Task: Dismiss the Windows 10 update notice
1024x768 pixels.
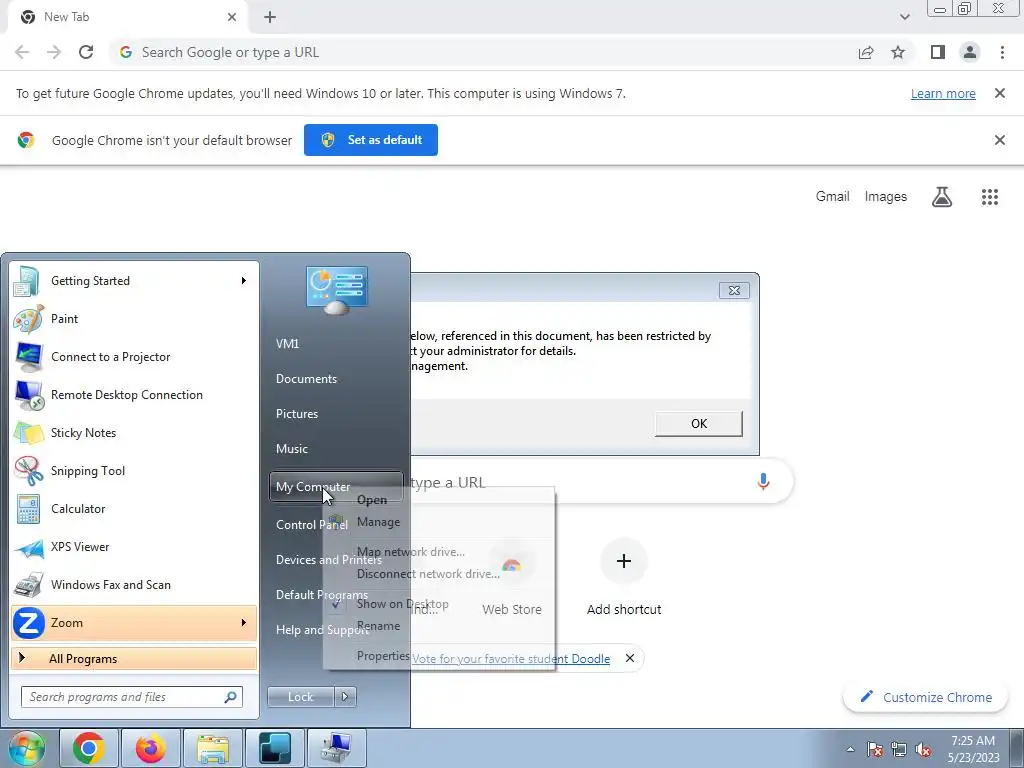Action: click(x=999, y=93)
